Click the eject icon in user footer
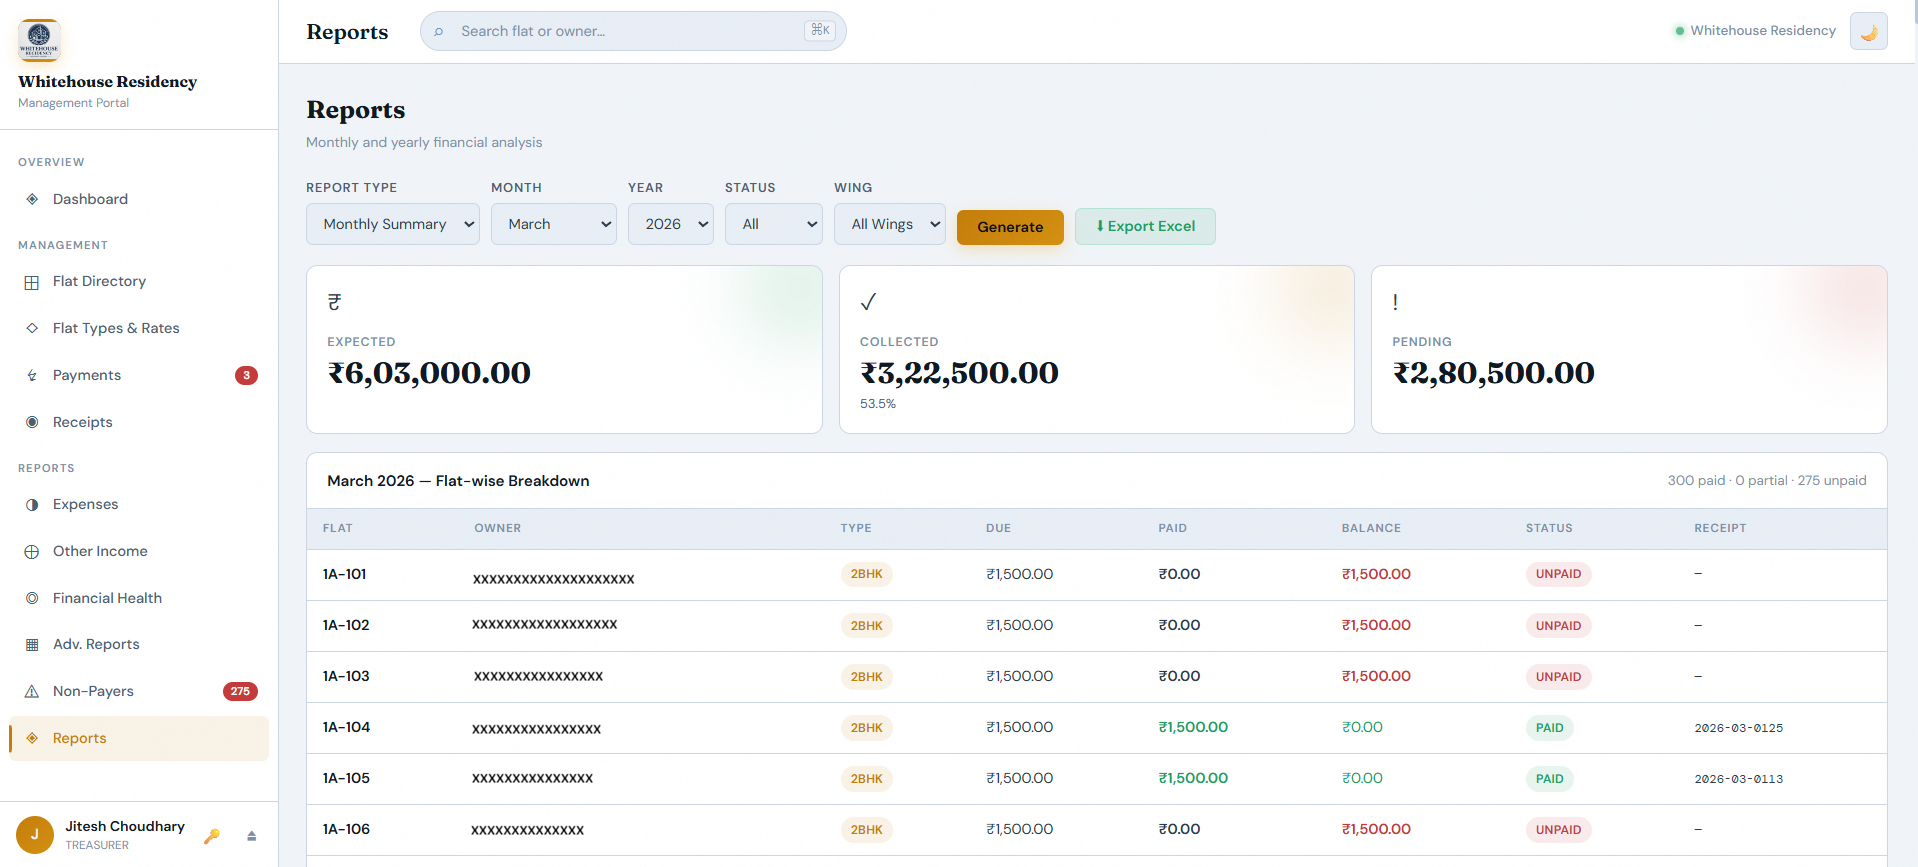Image resolution: width=1918 pixels, height=867 pixels. tap(252, 836)
